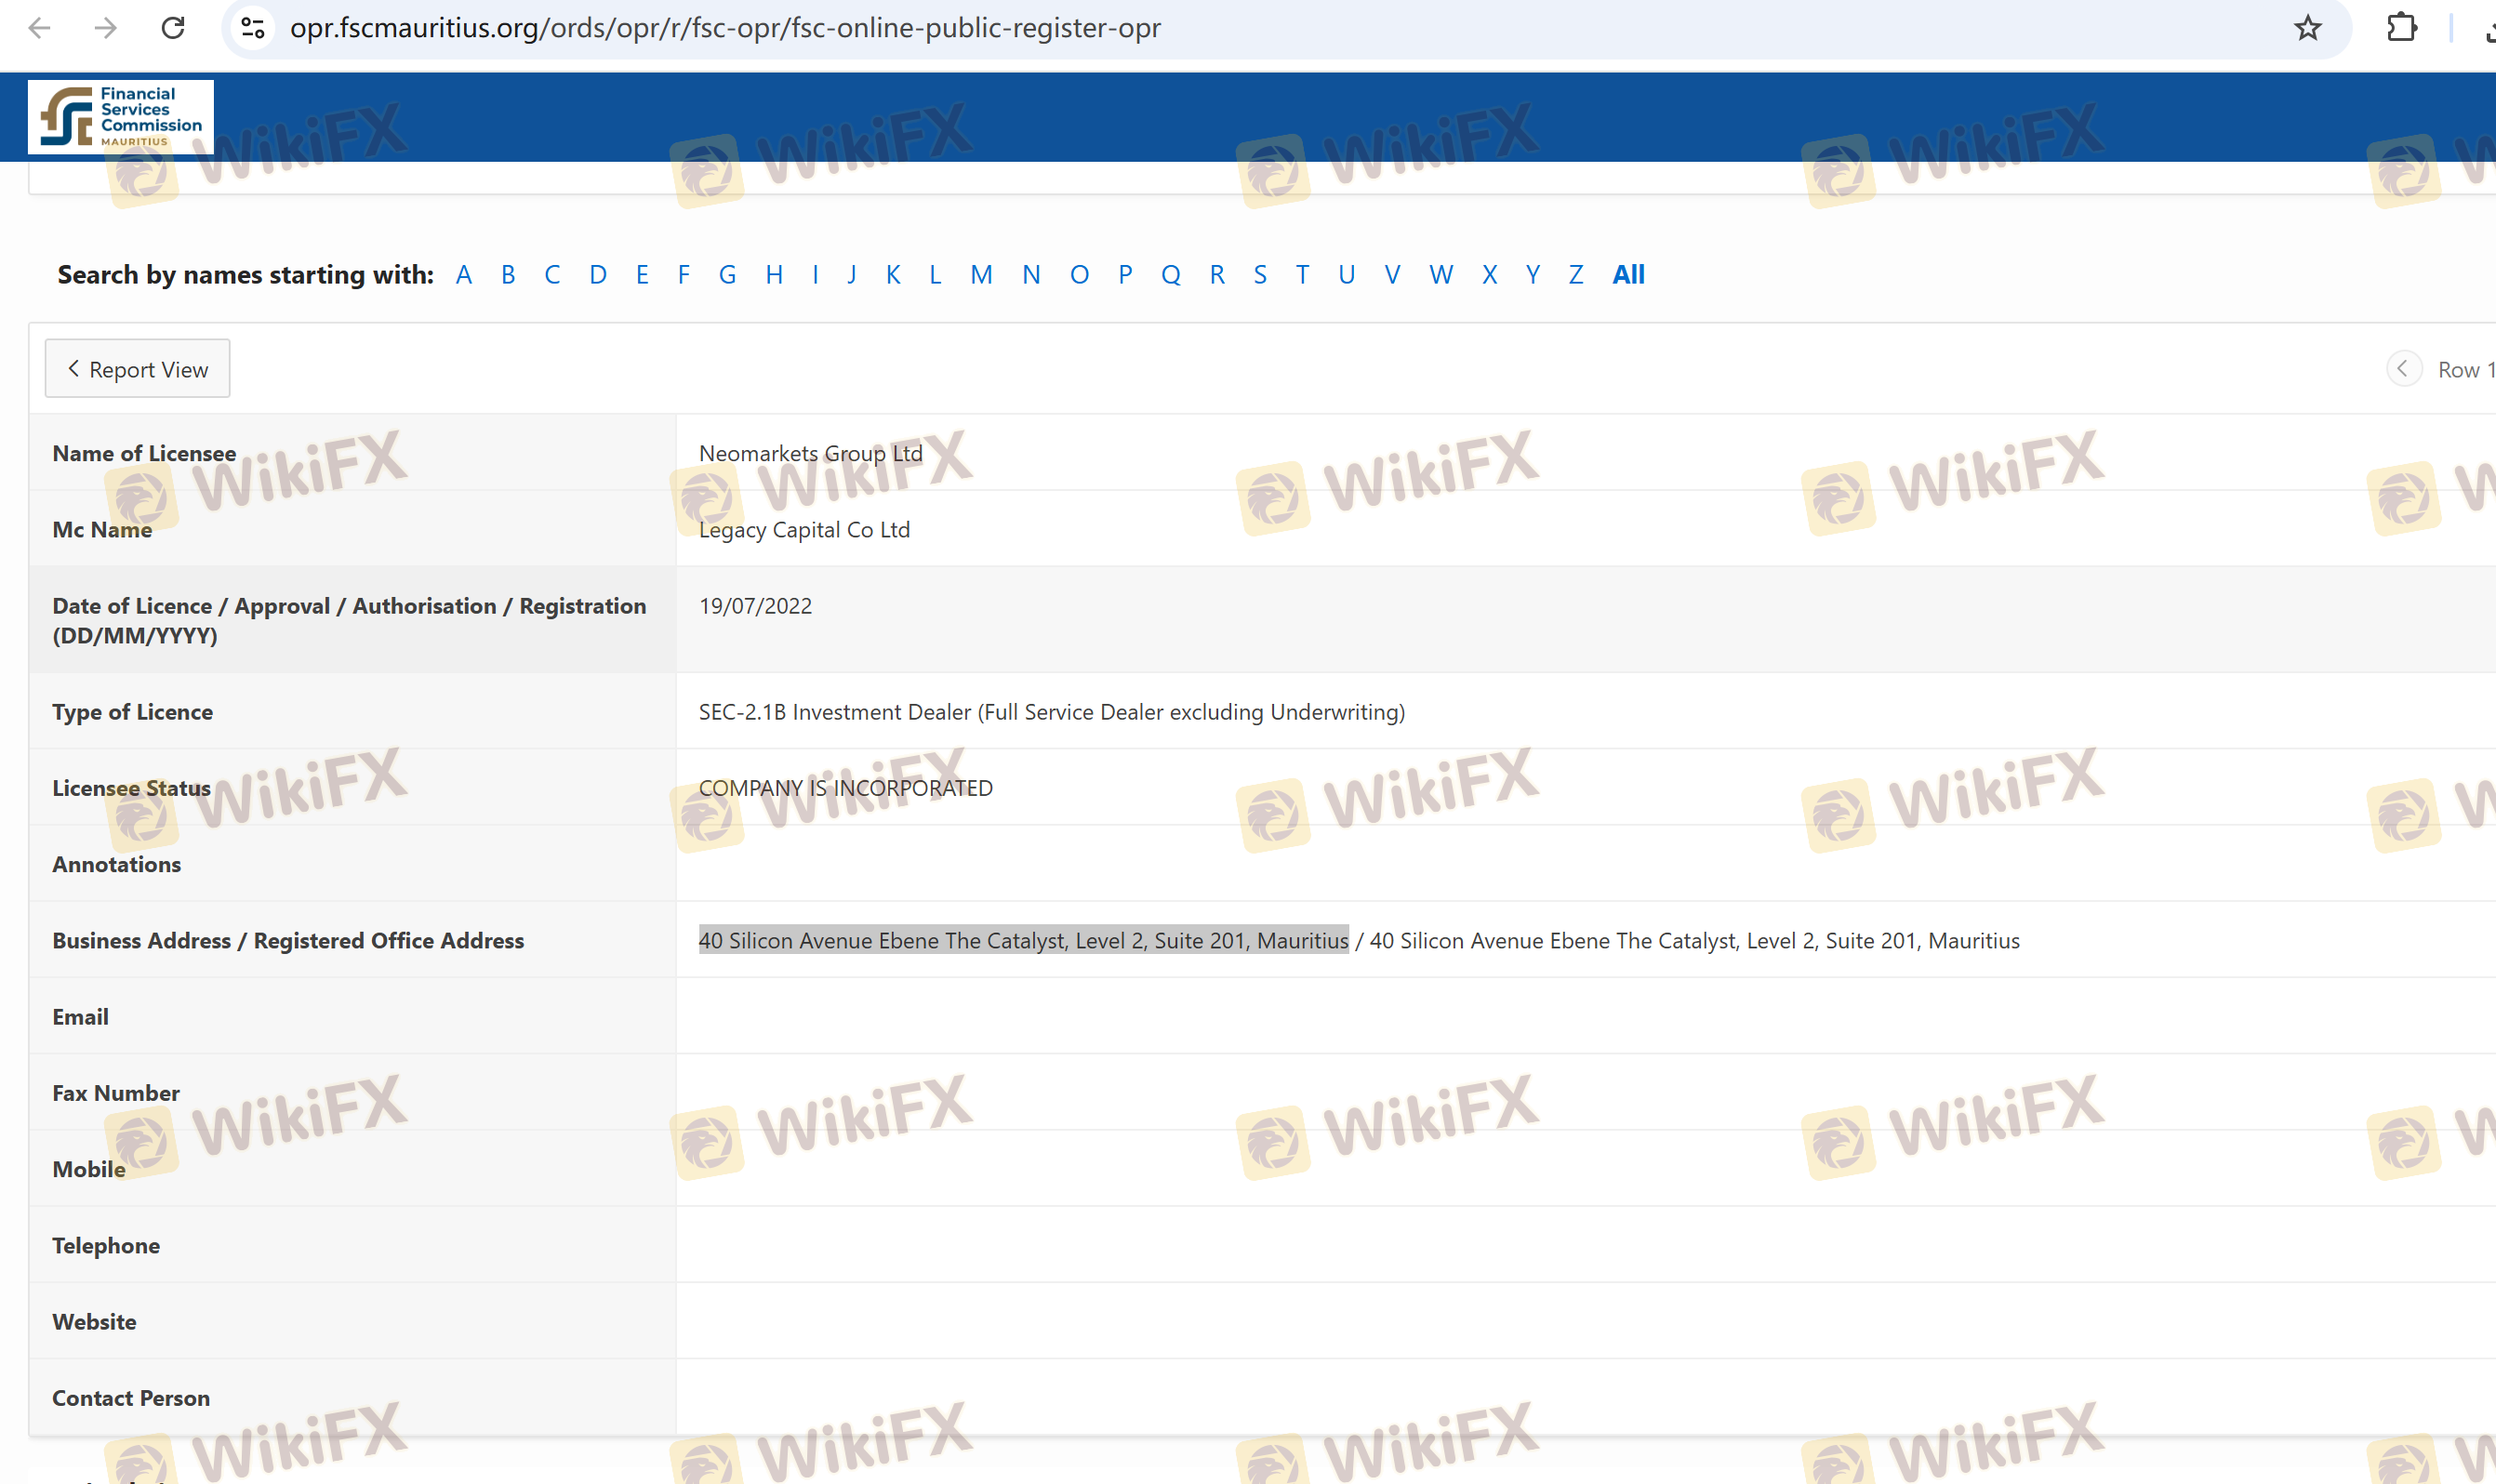The image size is (2496, 1484).
Task: Click the browser back arrow
Action: pos(40,28)
